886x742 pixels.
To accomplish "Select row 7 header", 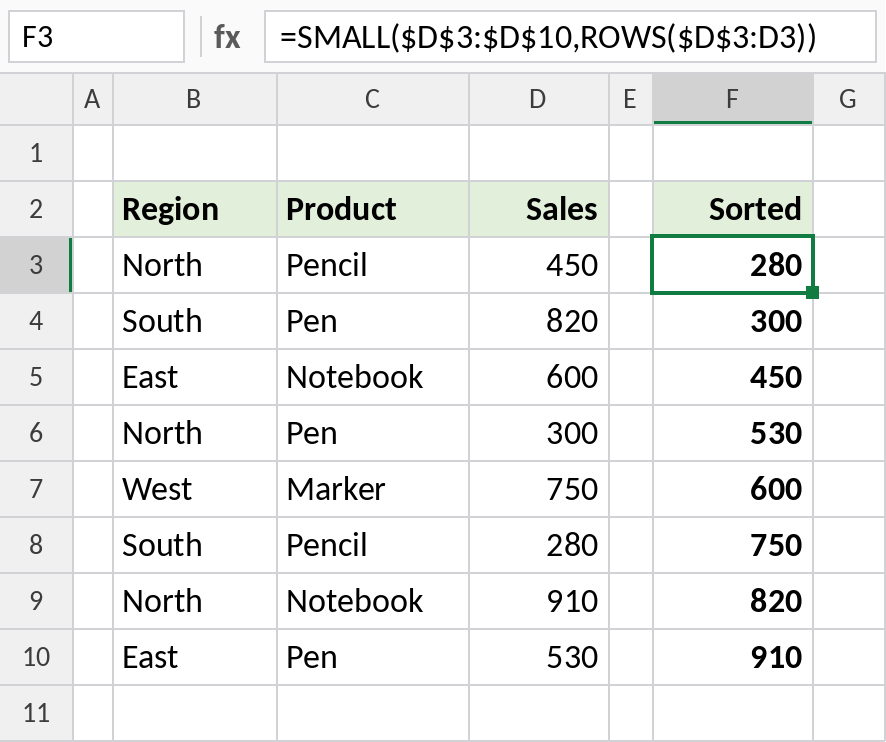I will point(36,489).
